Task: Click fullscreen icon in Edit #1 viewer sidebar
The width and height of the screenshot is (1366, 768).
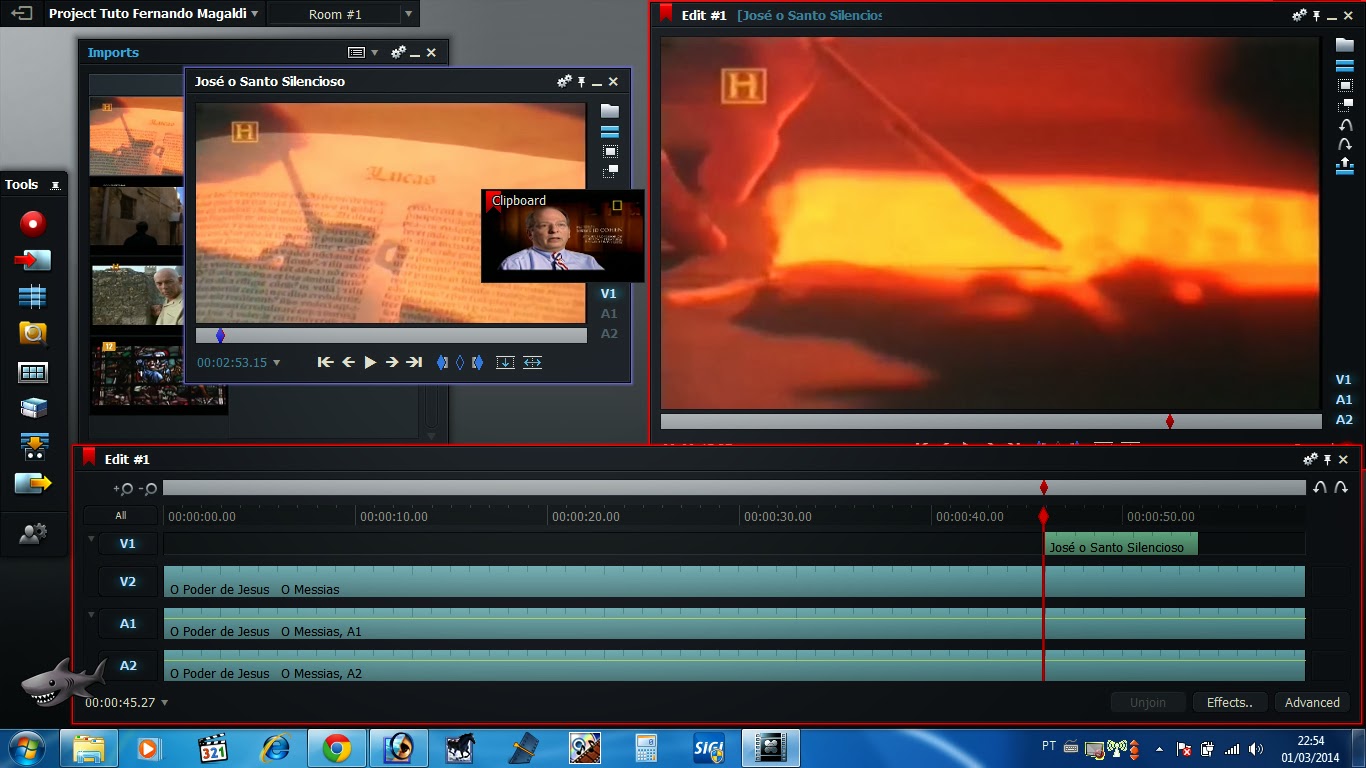Action: tap(1345, 85)
